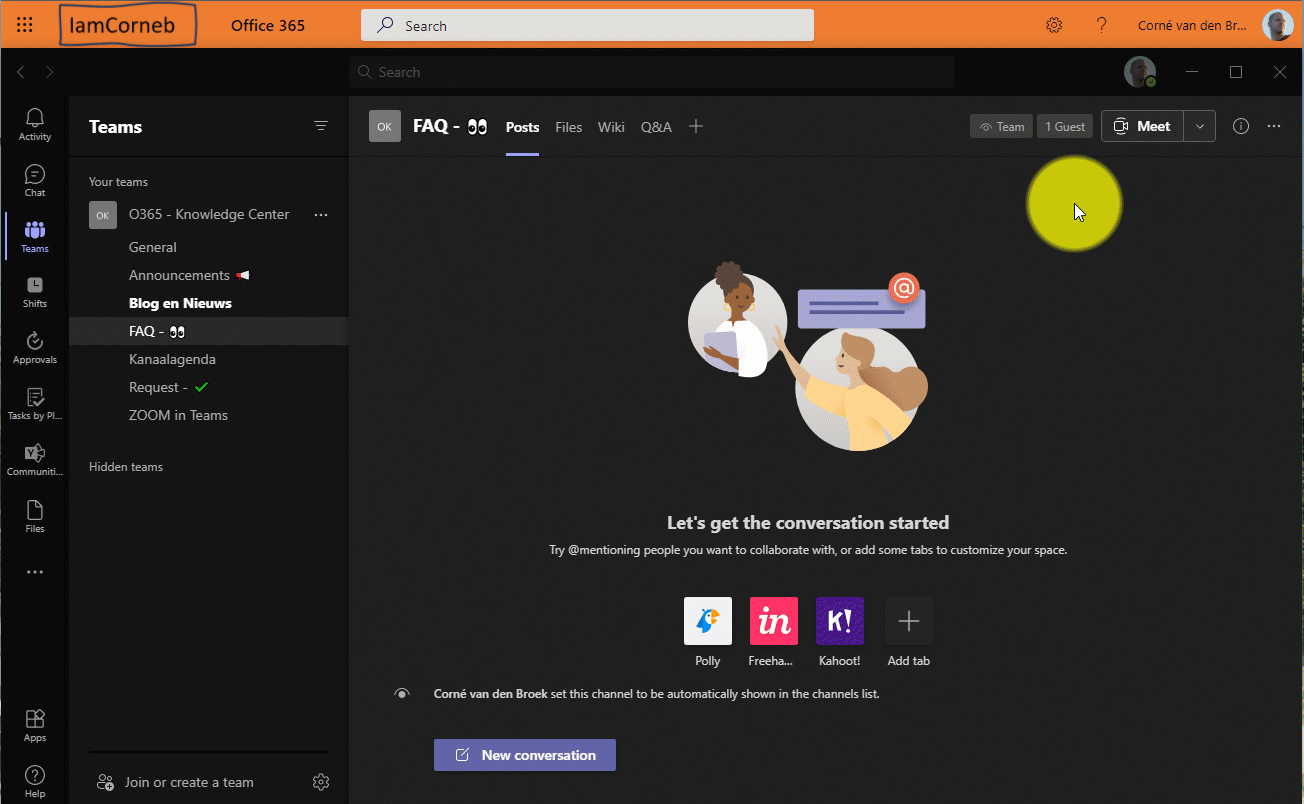1304x804 pixels.
Task: Start a New conversation
Action: 525,755
